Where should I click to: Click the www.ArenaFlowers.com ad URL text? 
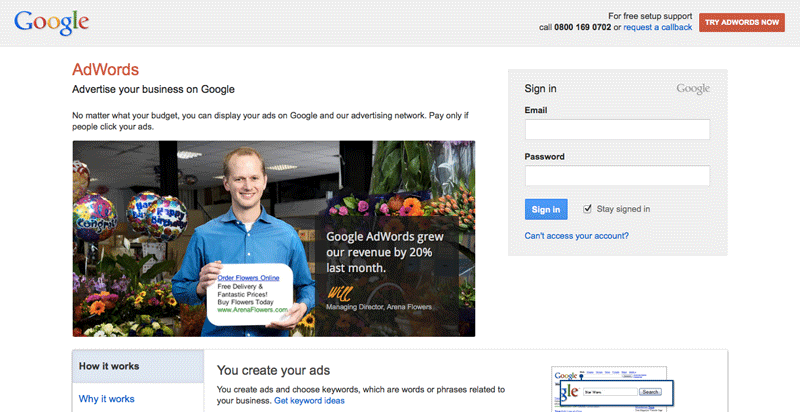[253, 310]
